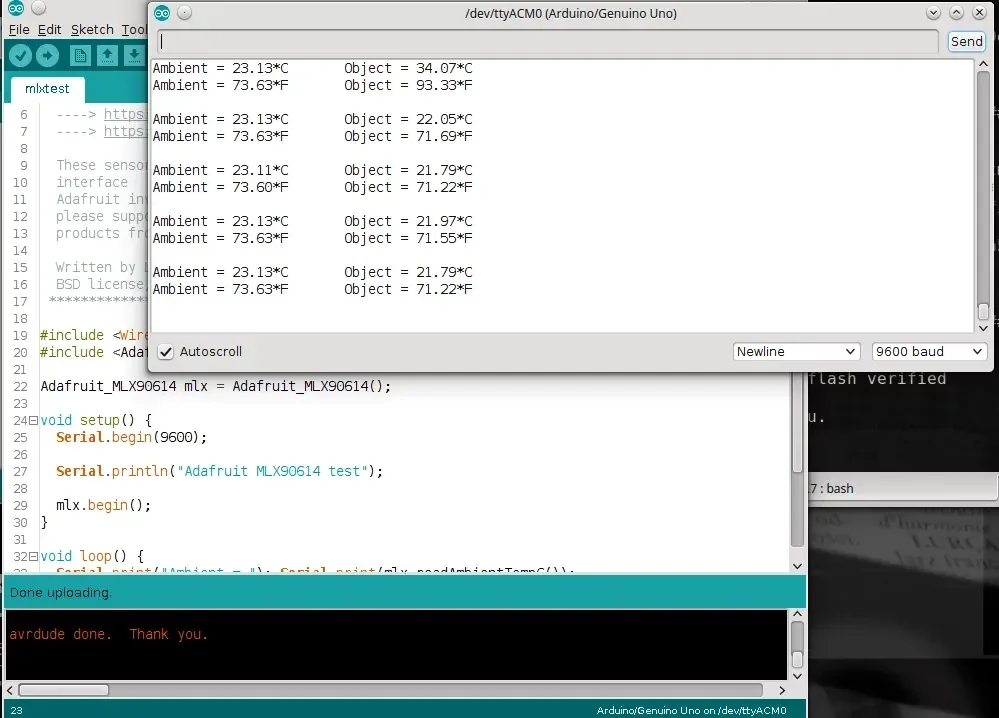This screenshot has width=999, height=718.
Task: Click the 'Done uploading.' status message
Action: [x=61, y=592]
